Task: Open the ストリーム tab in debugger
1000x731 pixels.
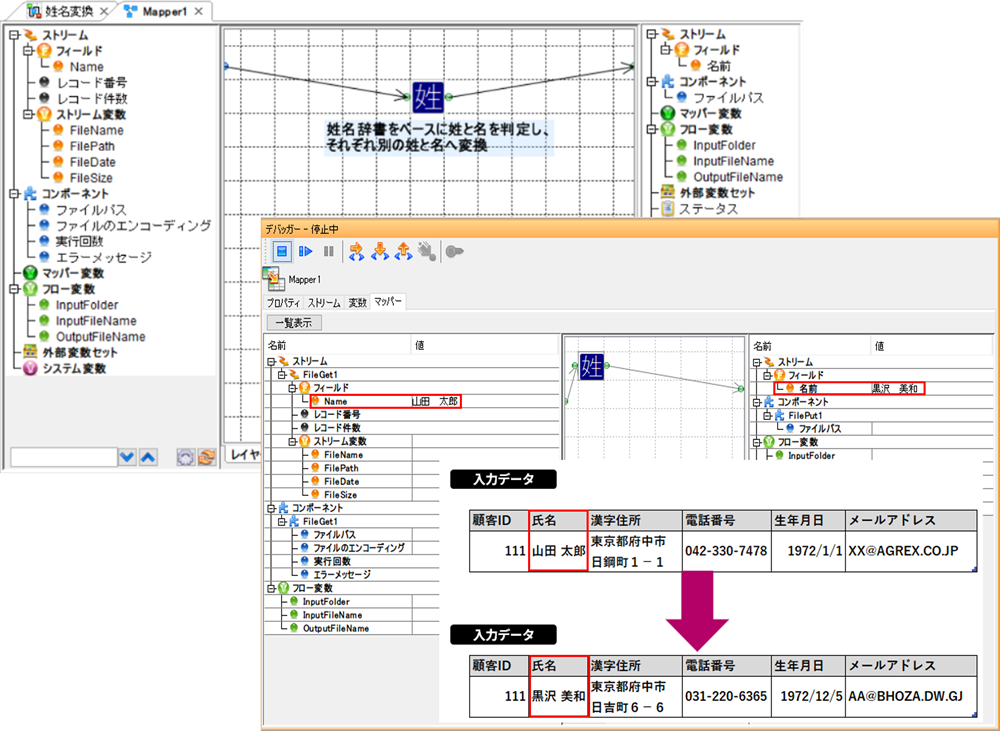Action: coord(324,302)
